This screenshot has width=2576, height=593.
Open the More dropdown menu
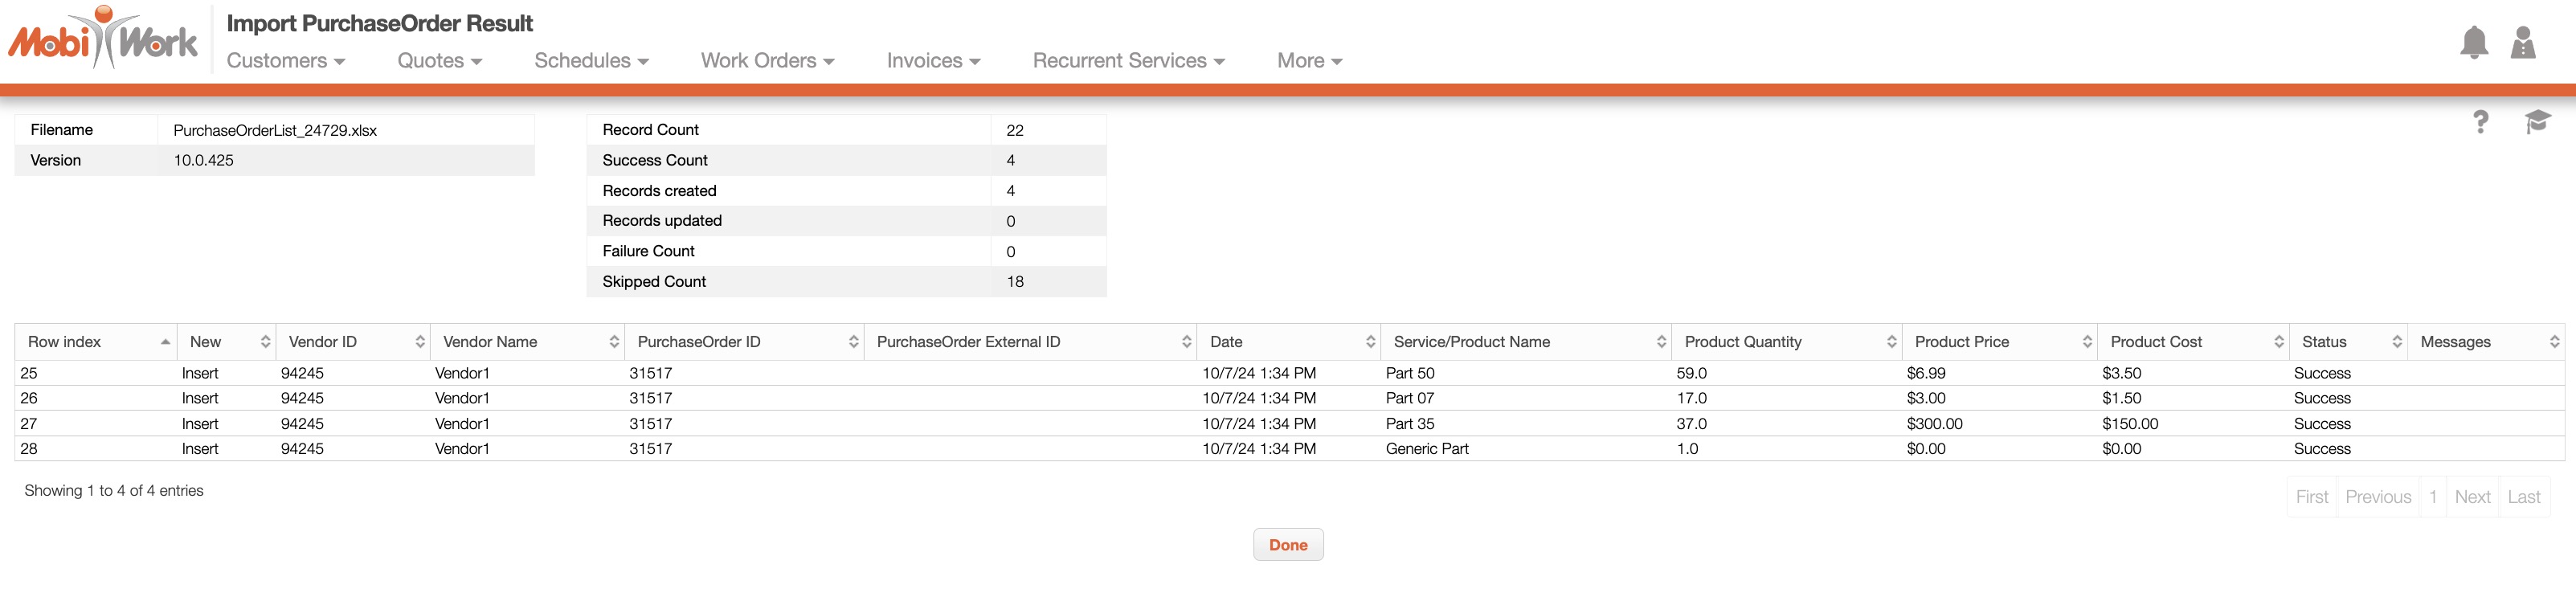(x=1309, y=61)
